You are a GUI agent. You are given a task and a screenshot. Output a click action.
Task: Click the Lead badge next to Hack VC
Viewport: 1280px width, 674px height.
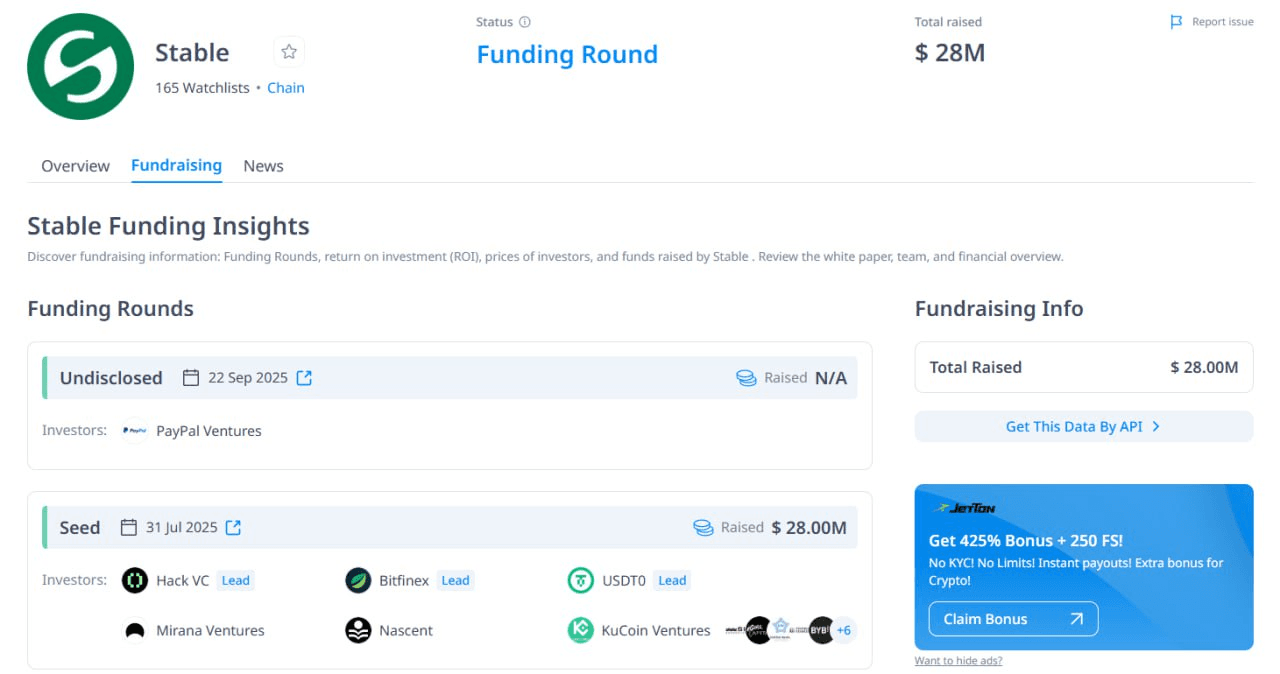coord(236,580)
